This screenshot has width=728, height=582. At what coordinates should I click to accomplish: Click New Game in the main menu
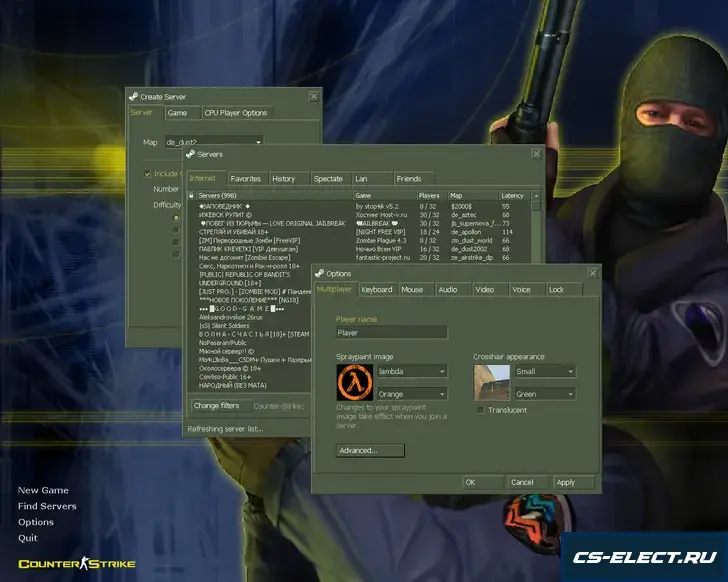(x=43, y=490)
